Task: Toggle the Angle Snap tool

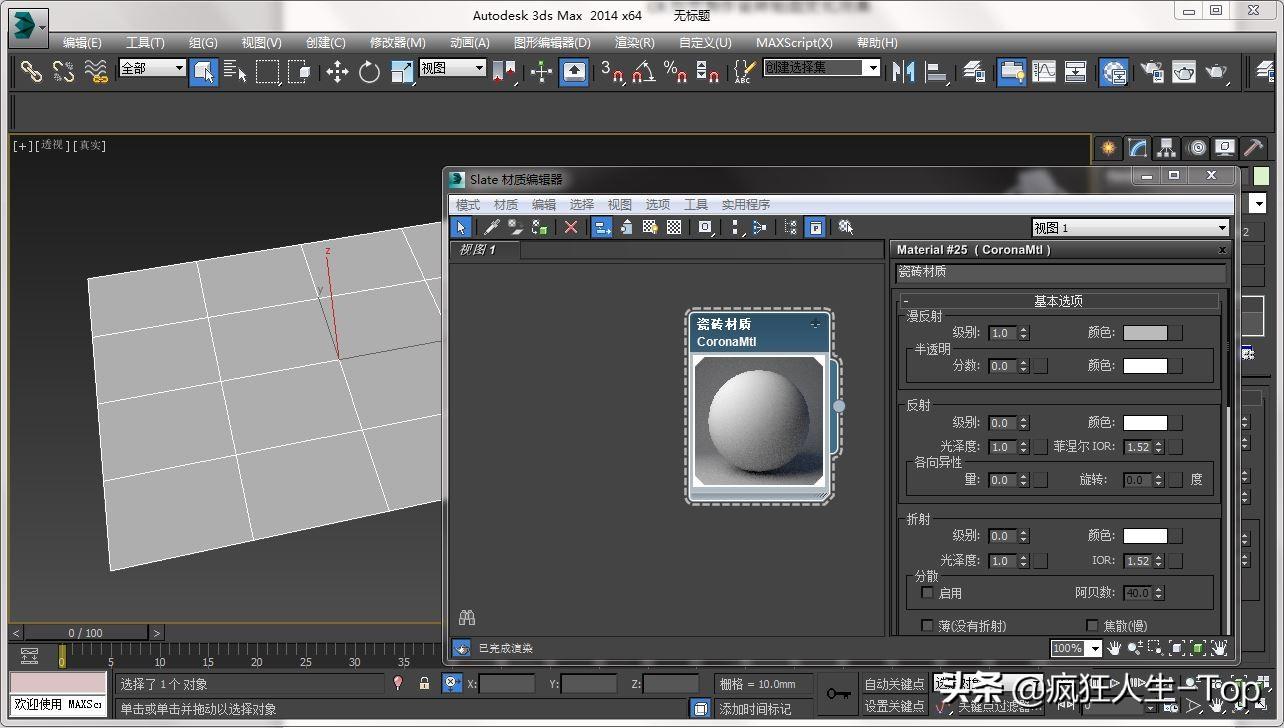Action: pos(645,72)
